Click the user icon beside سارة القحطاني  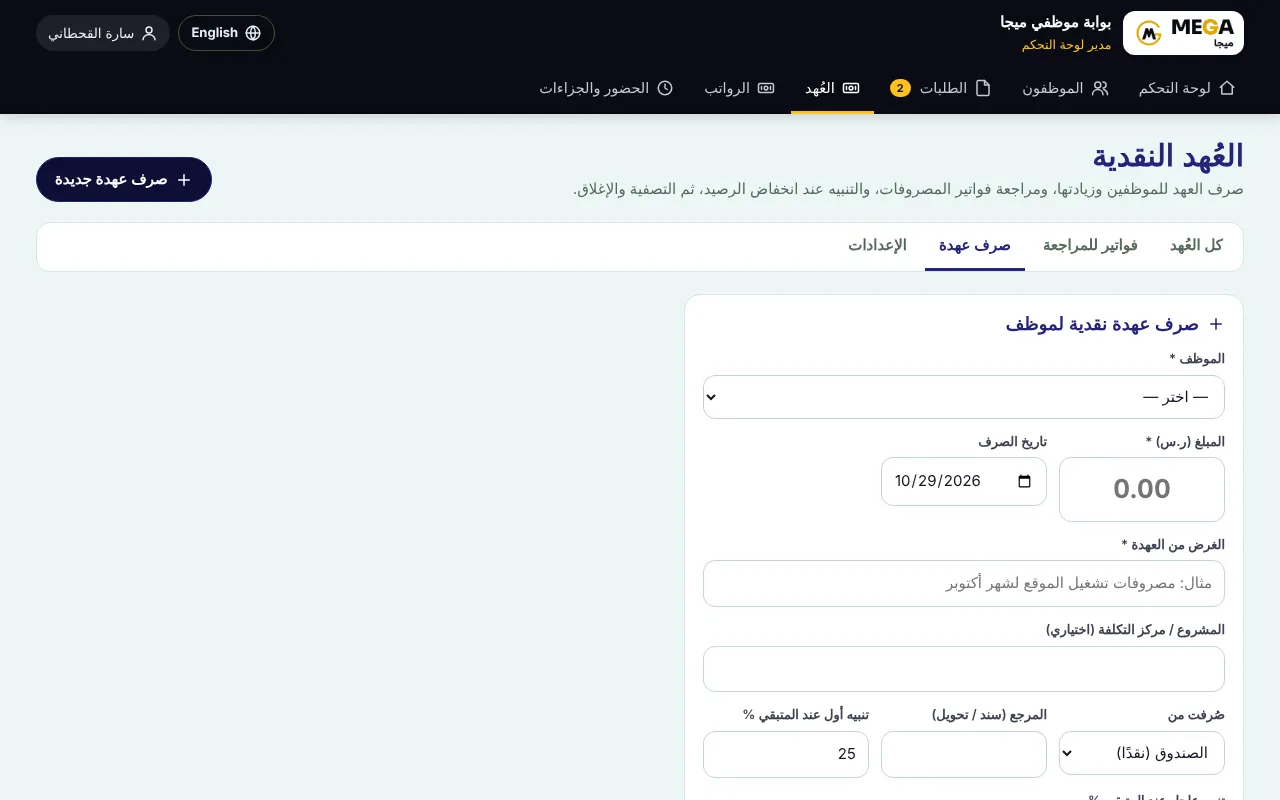pyautogui.click(x=149, y=33)
